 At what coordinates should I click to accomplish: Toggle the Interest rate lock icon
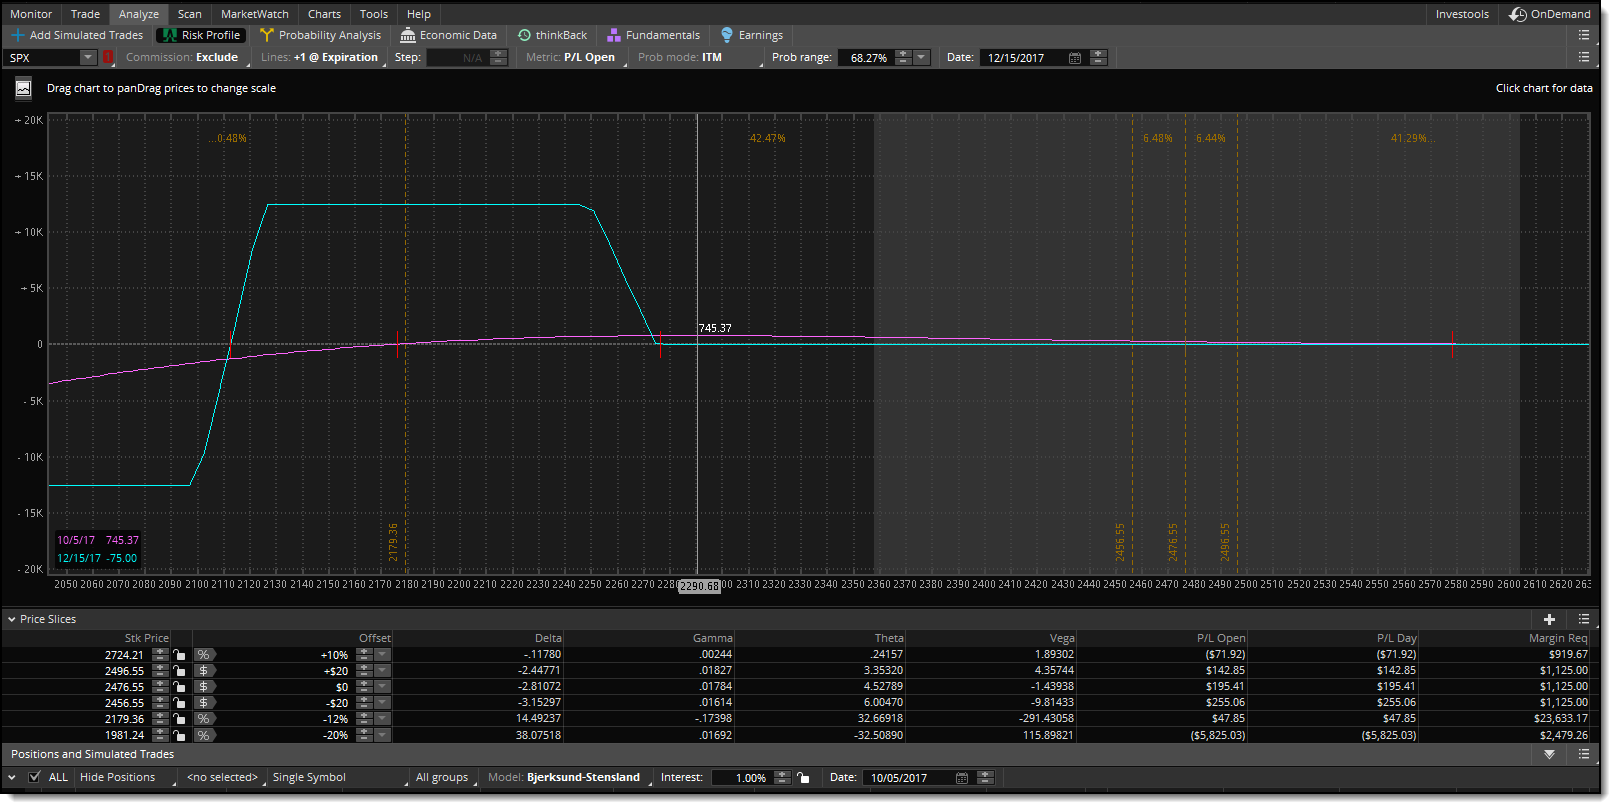(x=803, y=778)
